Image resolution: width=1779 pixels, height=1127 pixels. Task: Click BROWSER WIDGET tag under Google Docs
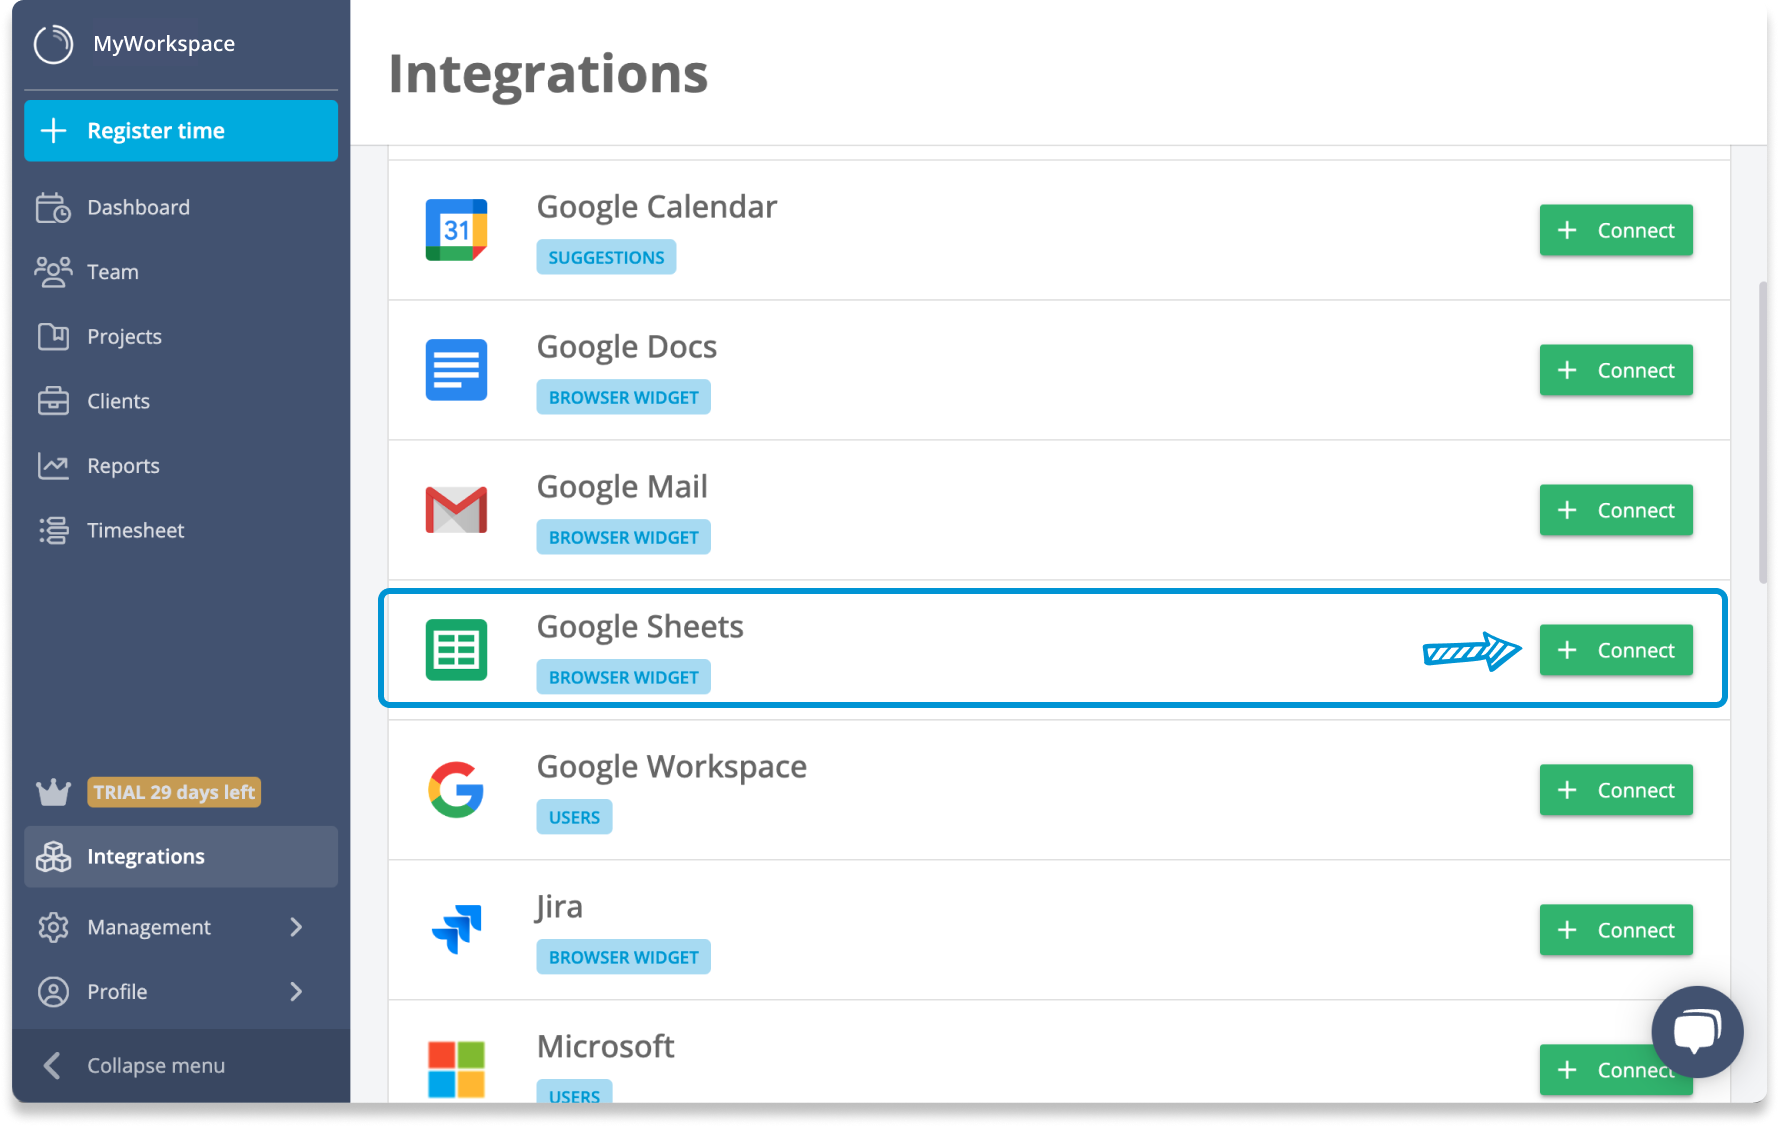tap(623, 397)
